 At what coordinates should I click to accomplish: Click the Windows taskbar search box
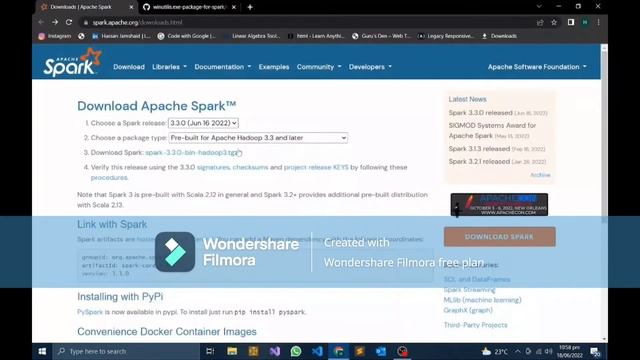pos(126,351)
